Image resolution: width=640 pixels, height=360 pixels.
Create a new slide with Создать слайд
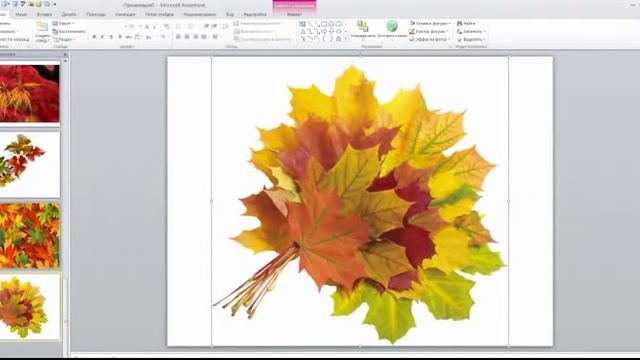point(42,31)
